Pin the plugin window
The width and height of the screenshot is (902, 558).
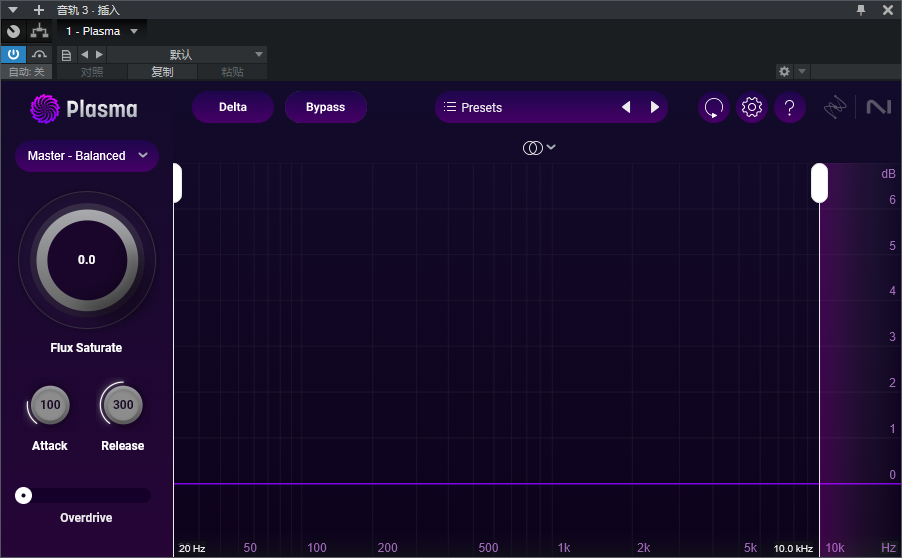pyautogui.click(x=861, y=10)
